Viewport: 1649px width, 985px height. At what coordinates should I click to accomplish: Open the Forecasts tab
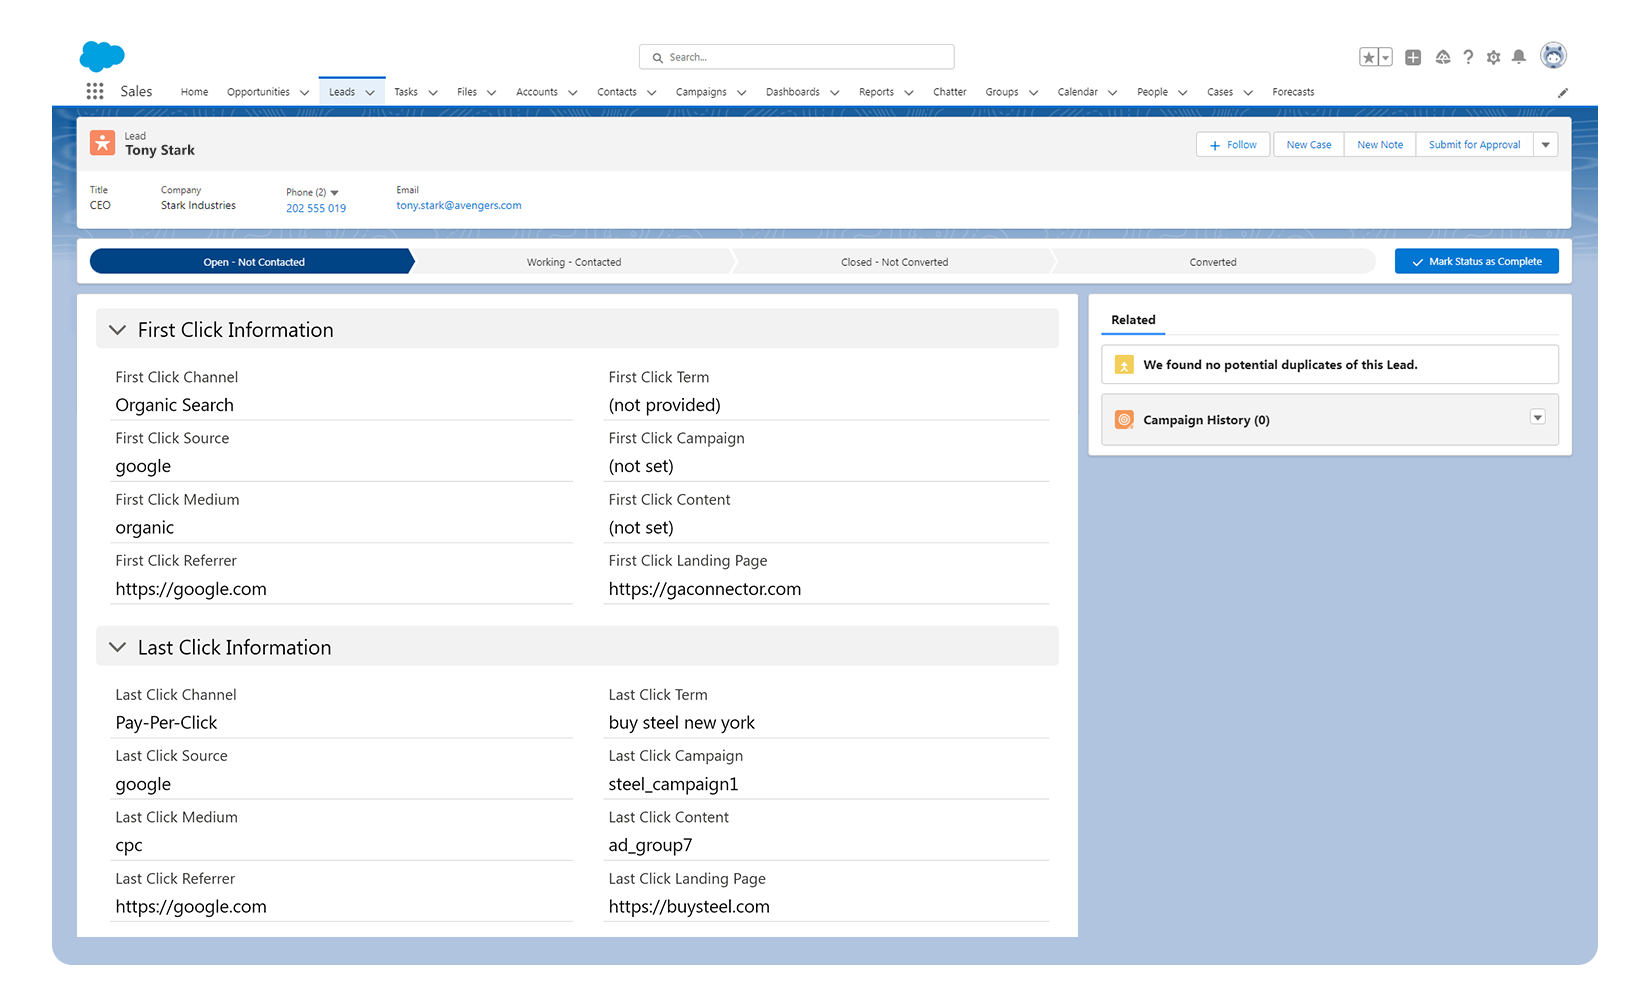(x=1293, y=92)
